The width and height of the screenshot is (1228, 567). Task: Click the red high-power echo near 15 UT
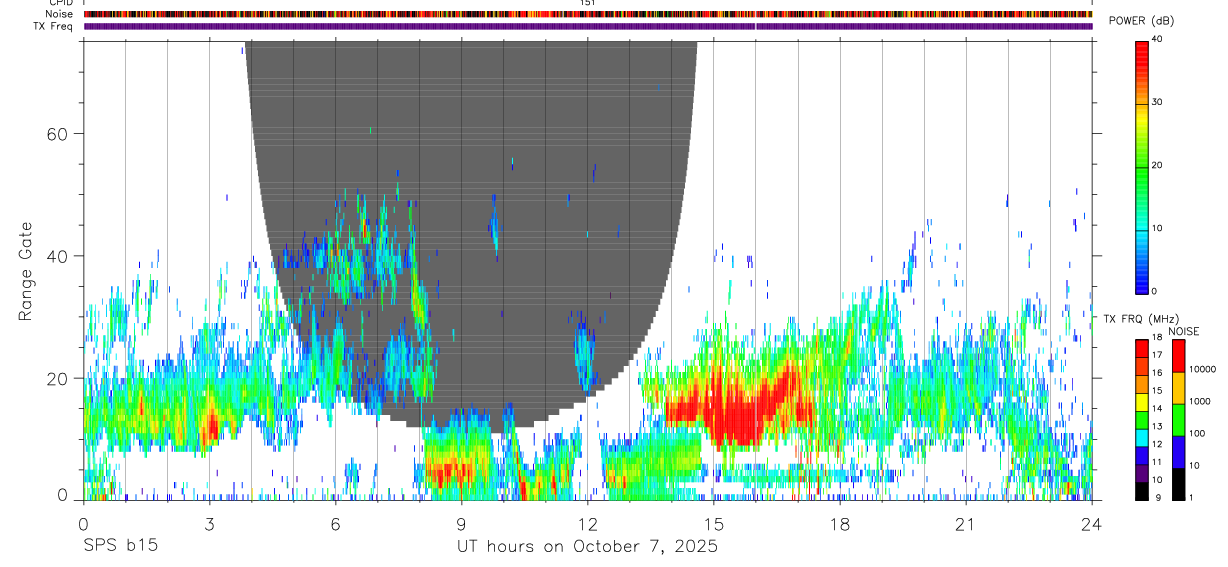(x=735, y=405)
